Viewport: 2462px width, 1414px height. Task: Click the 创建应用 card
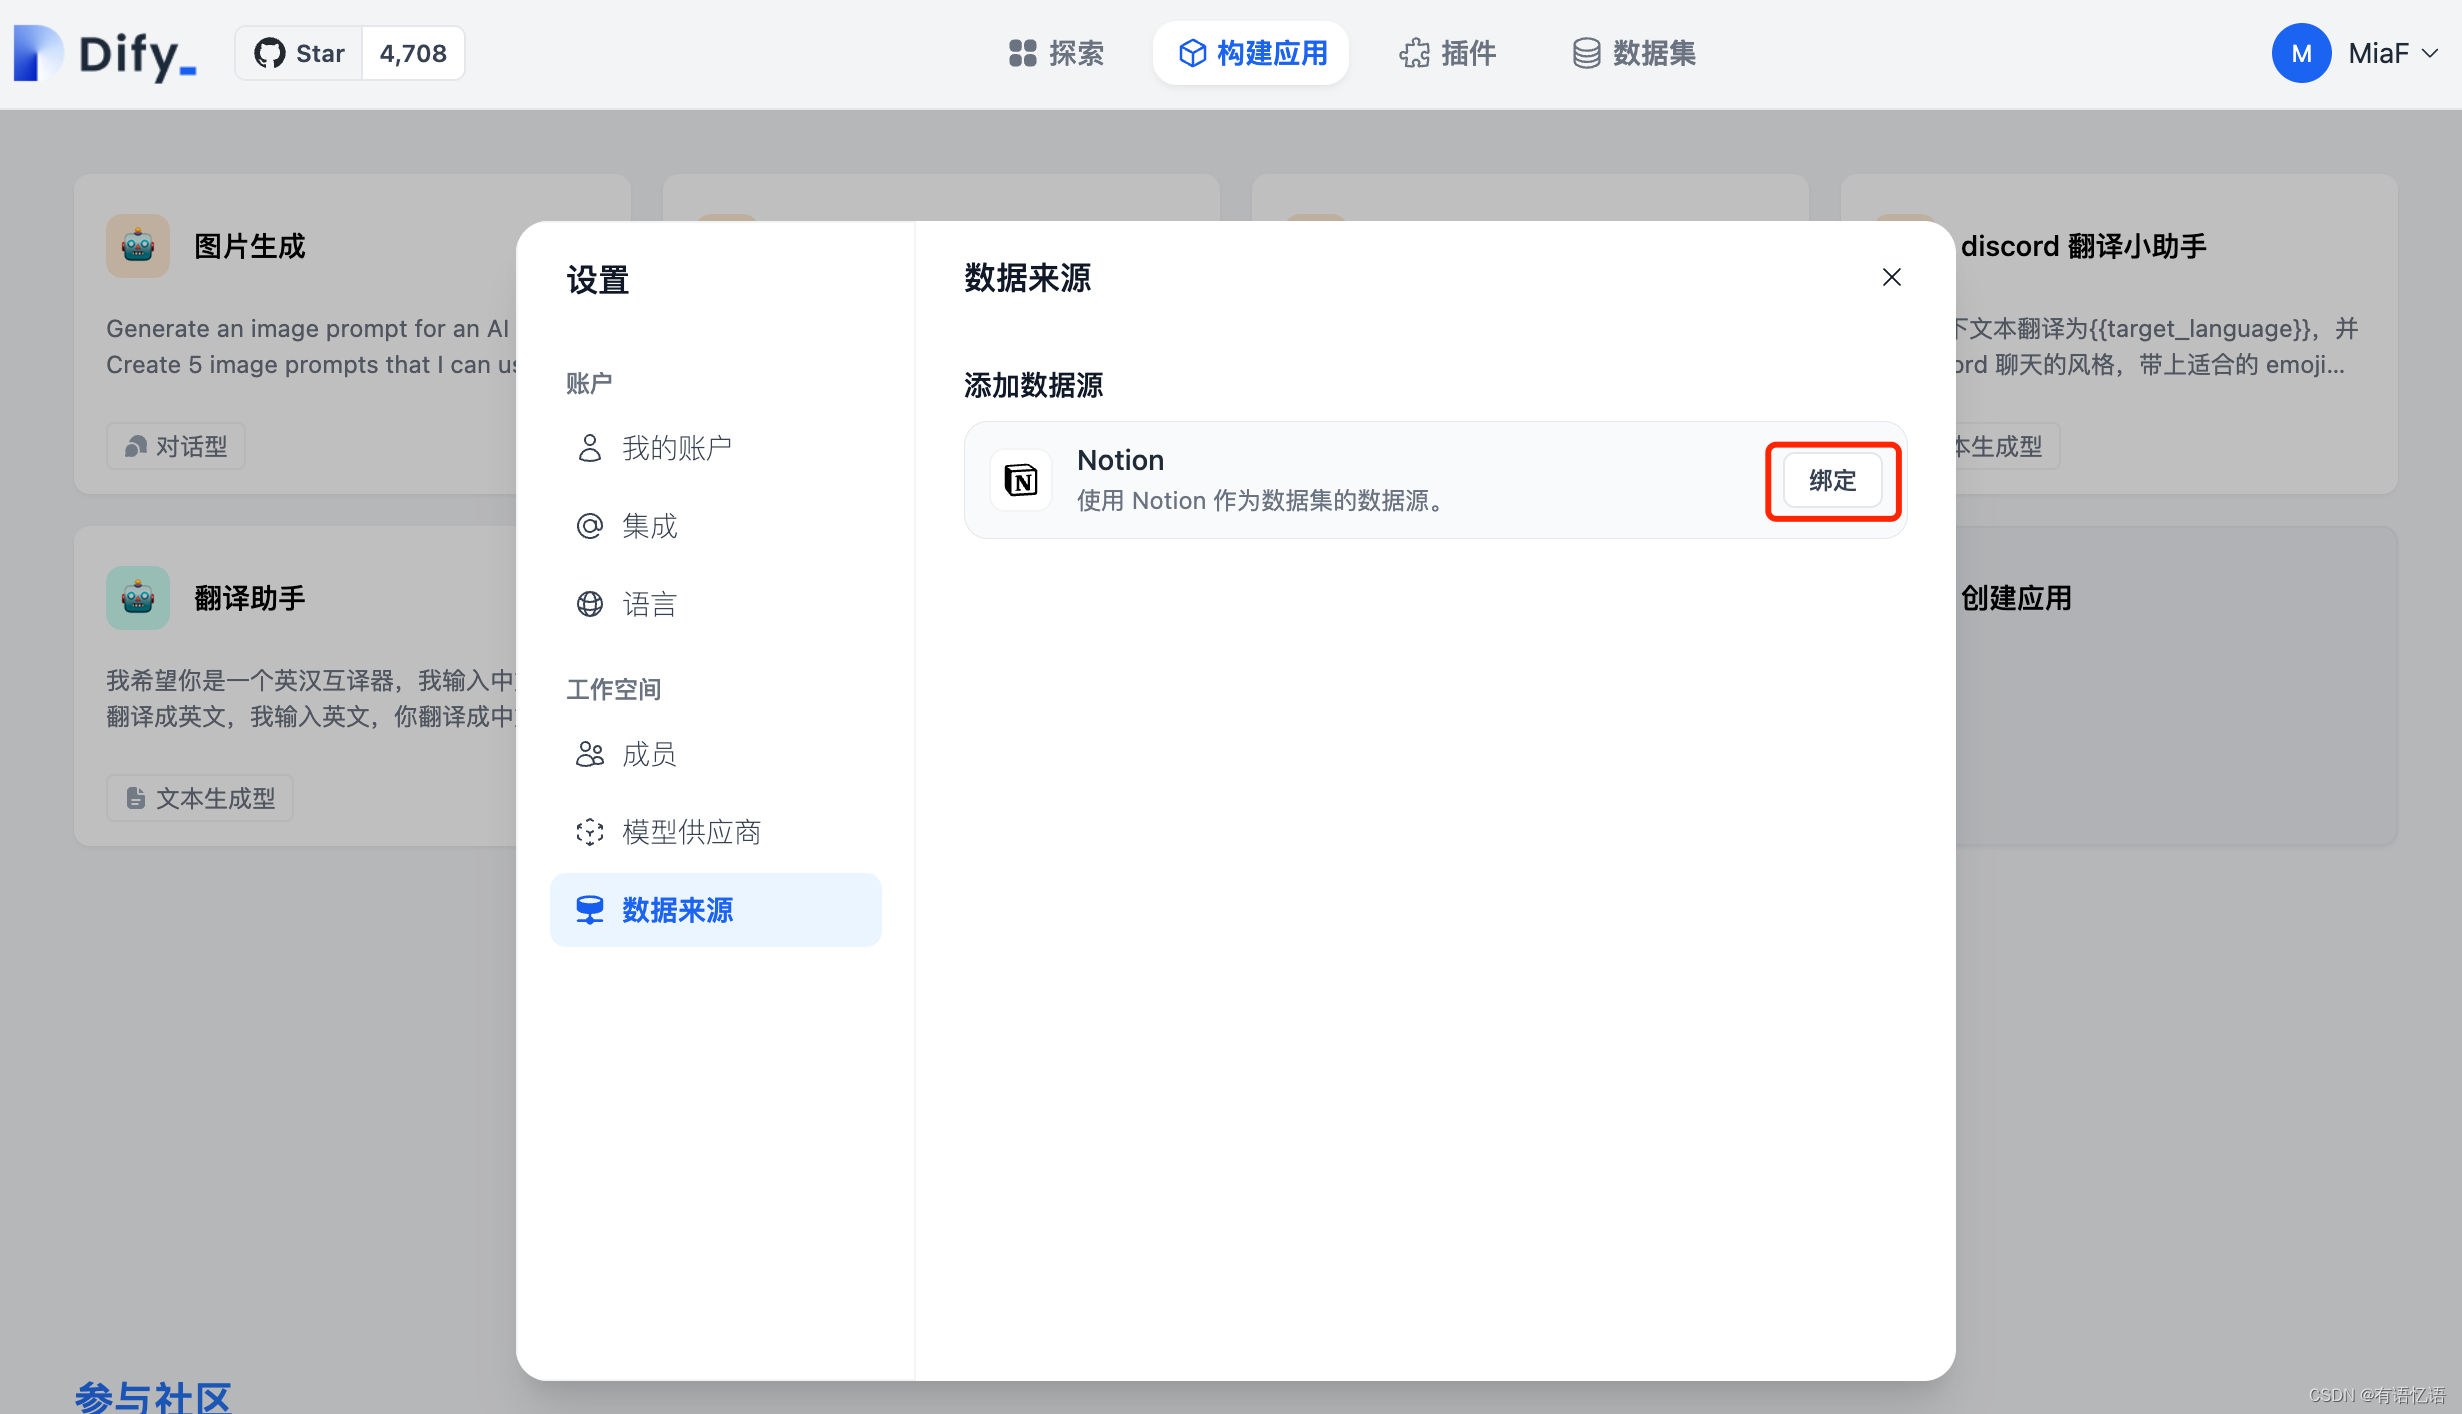(x=2177, y=686)
